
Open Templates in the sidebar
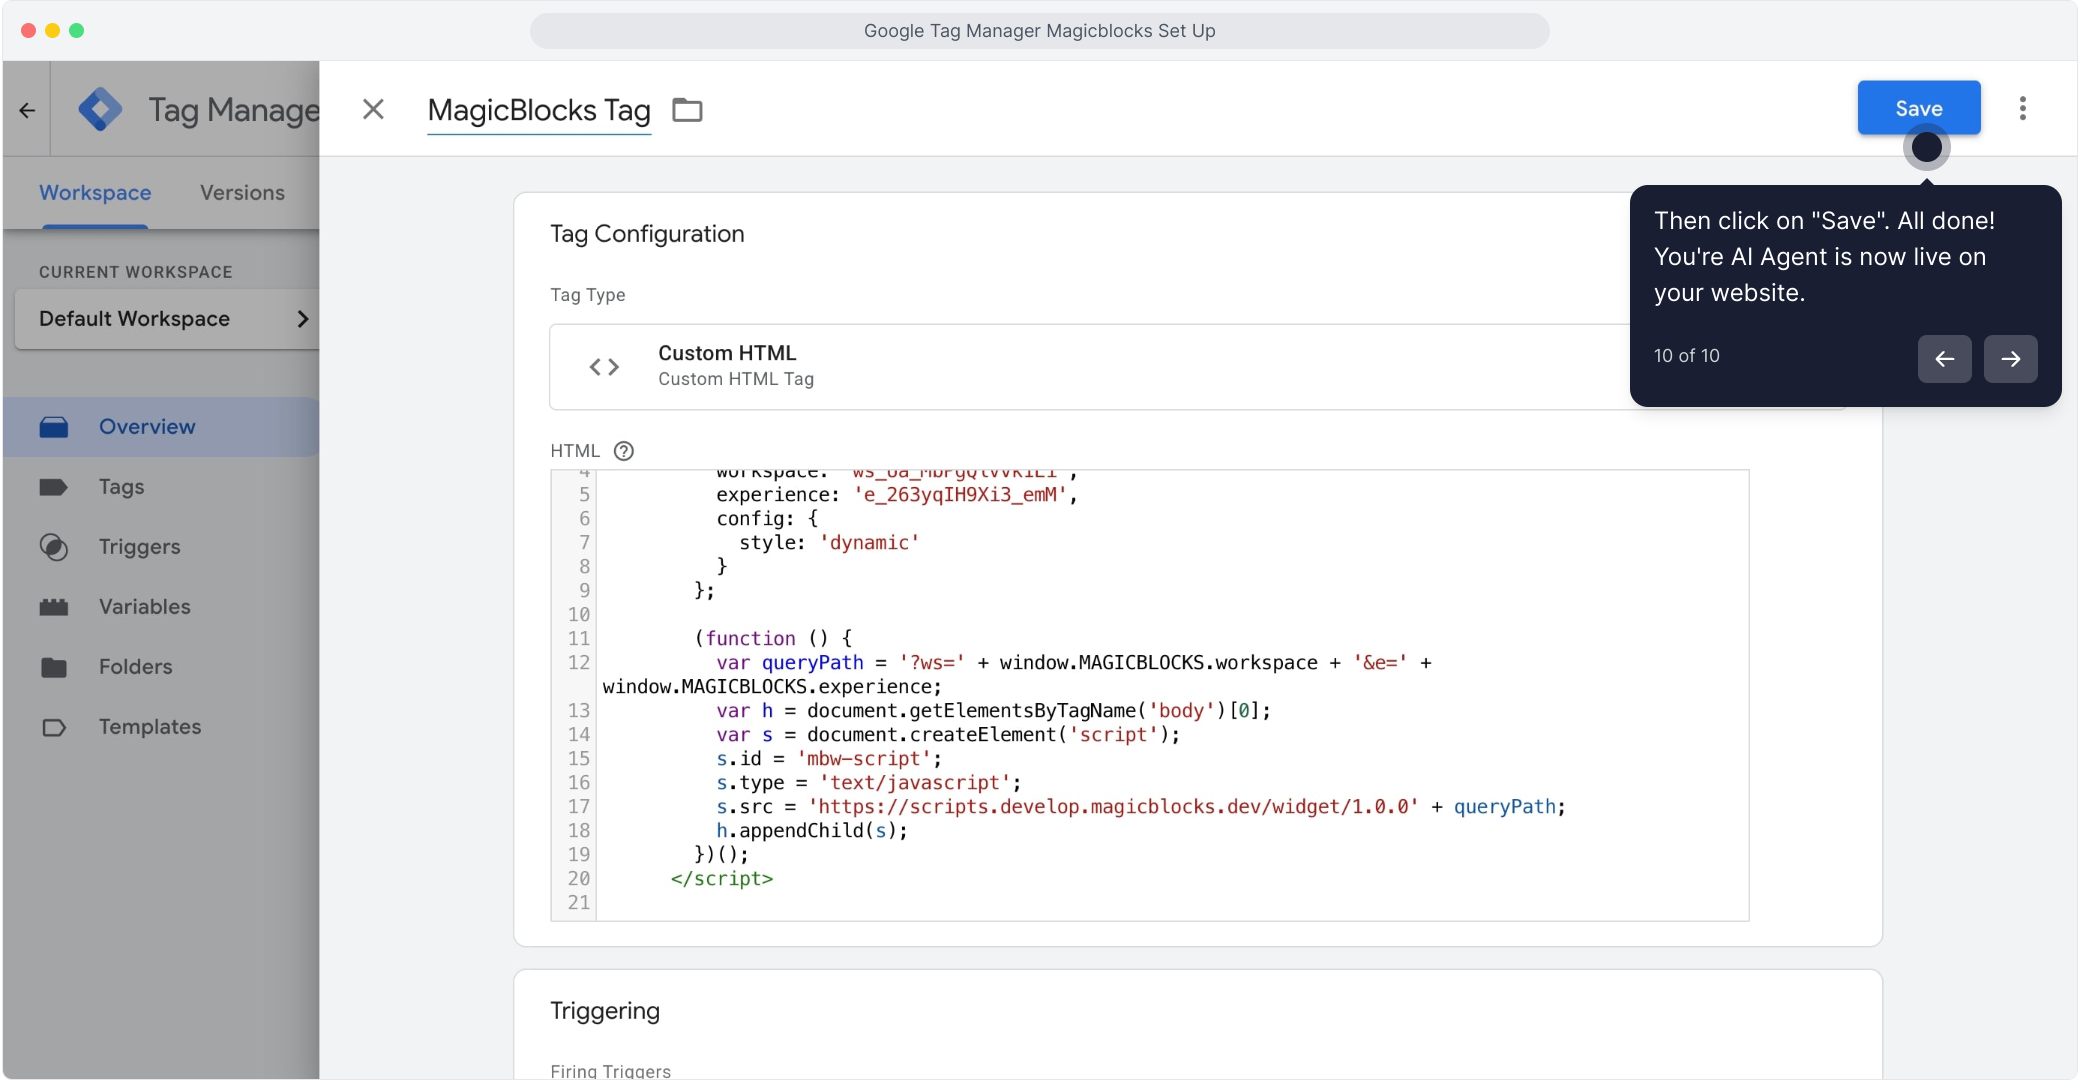click(x=149, y=727)
